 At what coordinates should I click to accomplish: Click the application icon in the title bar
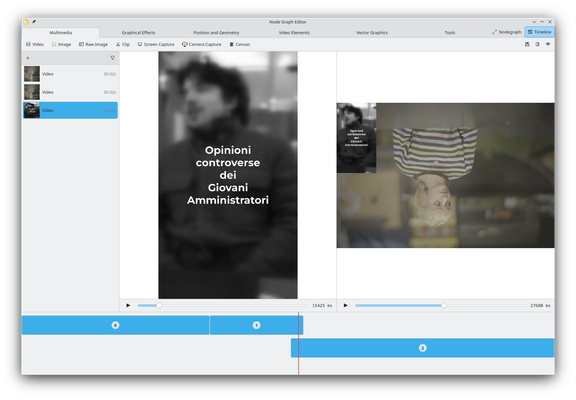tap(26, 22)
